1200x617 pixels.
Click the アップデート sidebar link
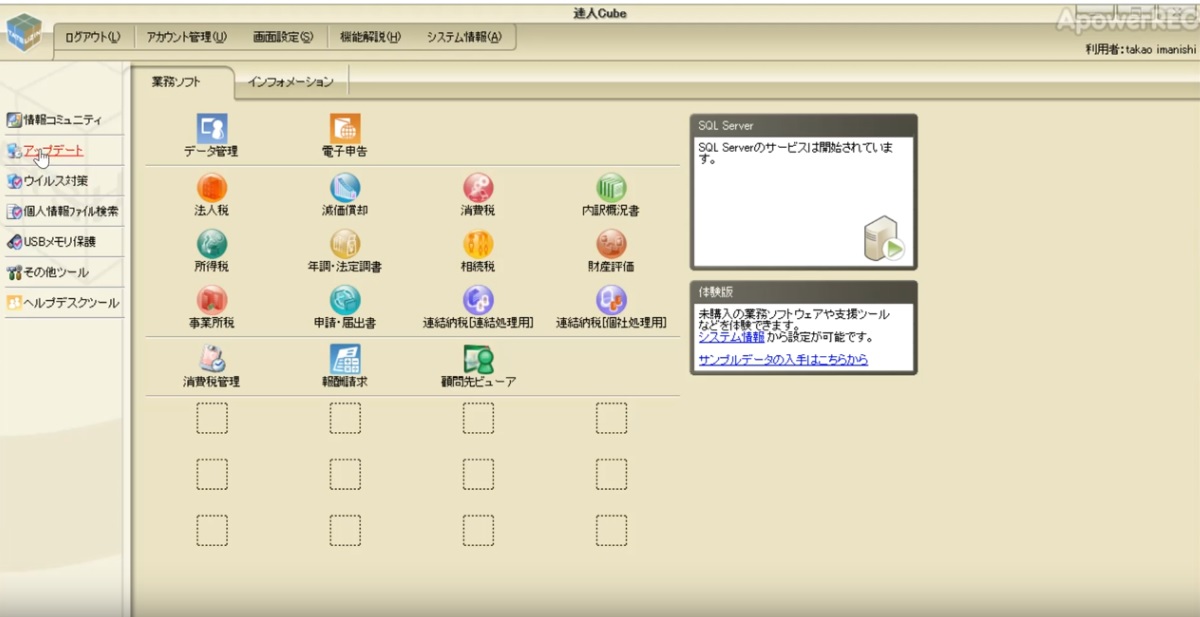(x=45, y=151)
